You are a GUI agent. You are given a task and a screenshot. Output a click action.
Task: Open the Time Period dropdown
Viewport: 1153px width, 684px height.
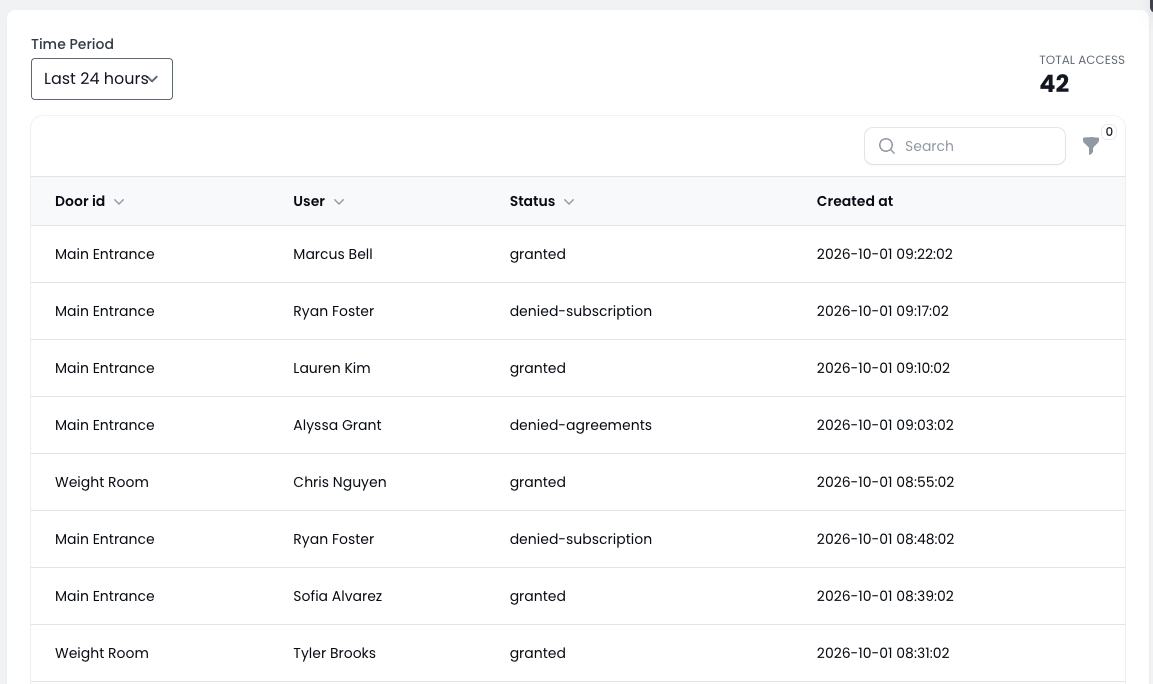[101, 79]
